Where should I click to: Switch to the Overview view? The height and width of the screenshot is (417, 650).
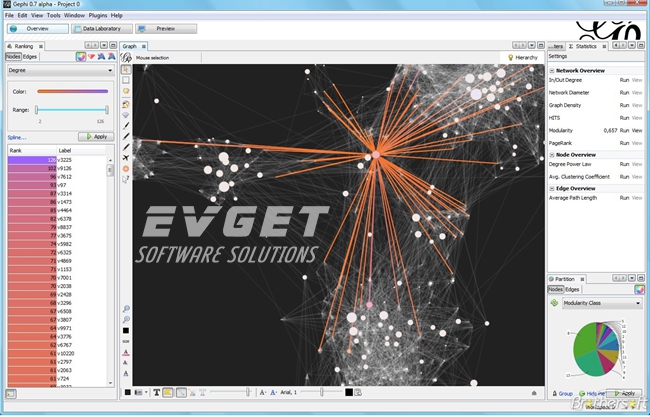point(38,29)
